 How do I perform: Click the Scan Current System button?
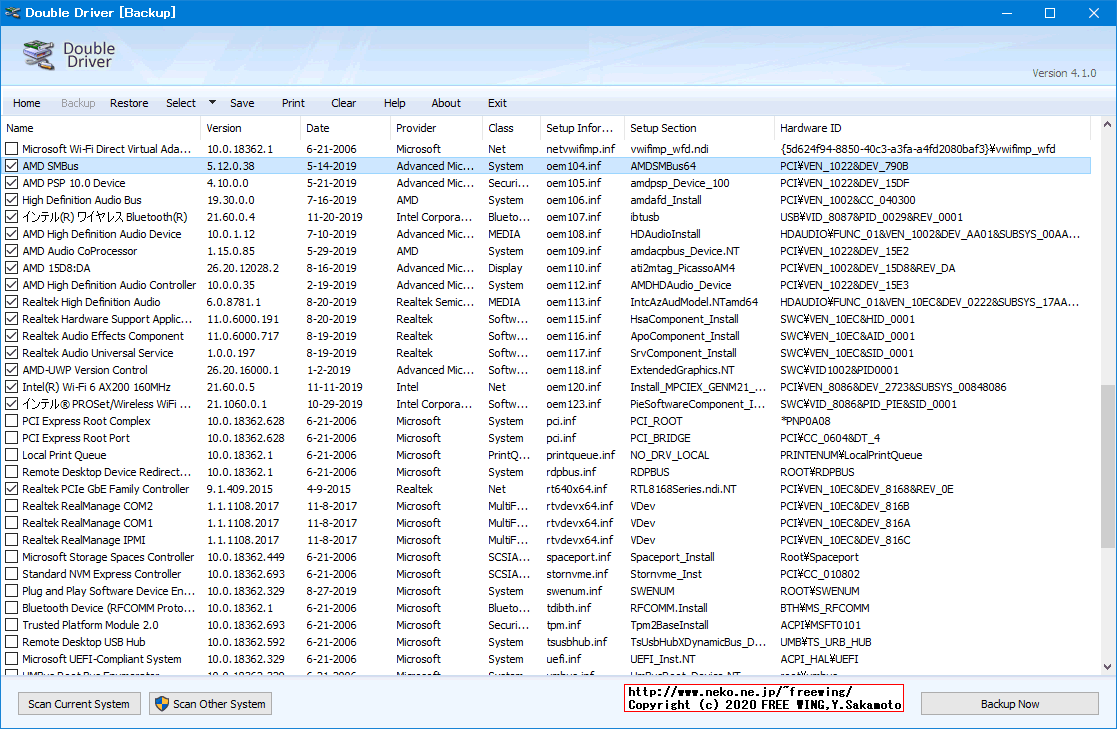[x=79, y=704]
